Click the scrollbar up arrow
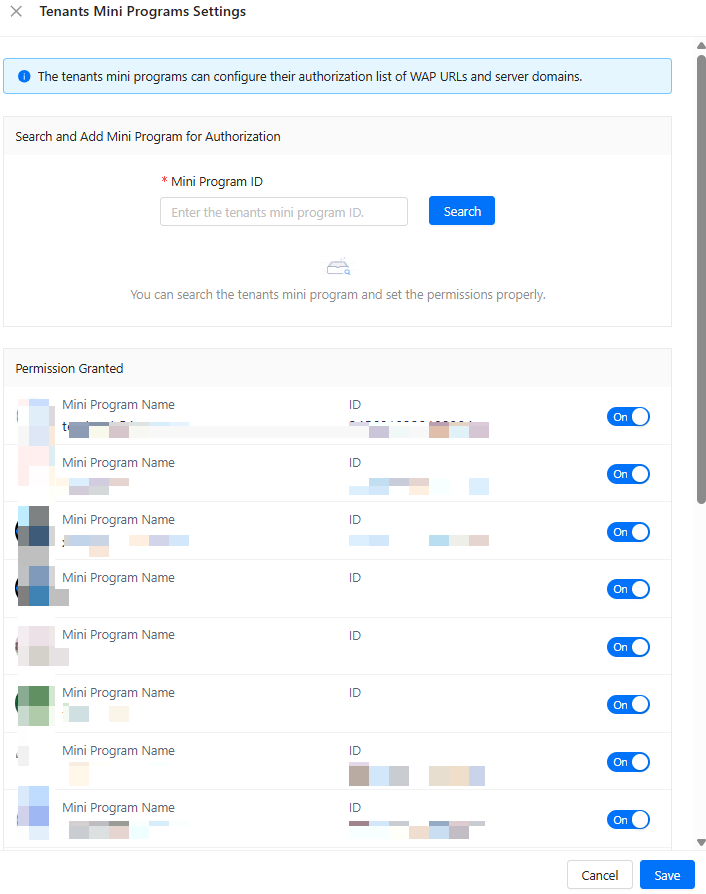Screen dimensions: 706x894 [x=701, y=46]
